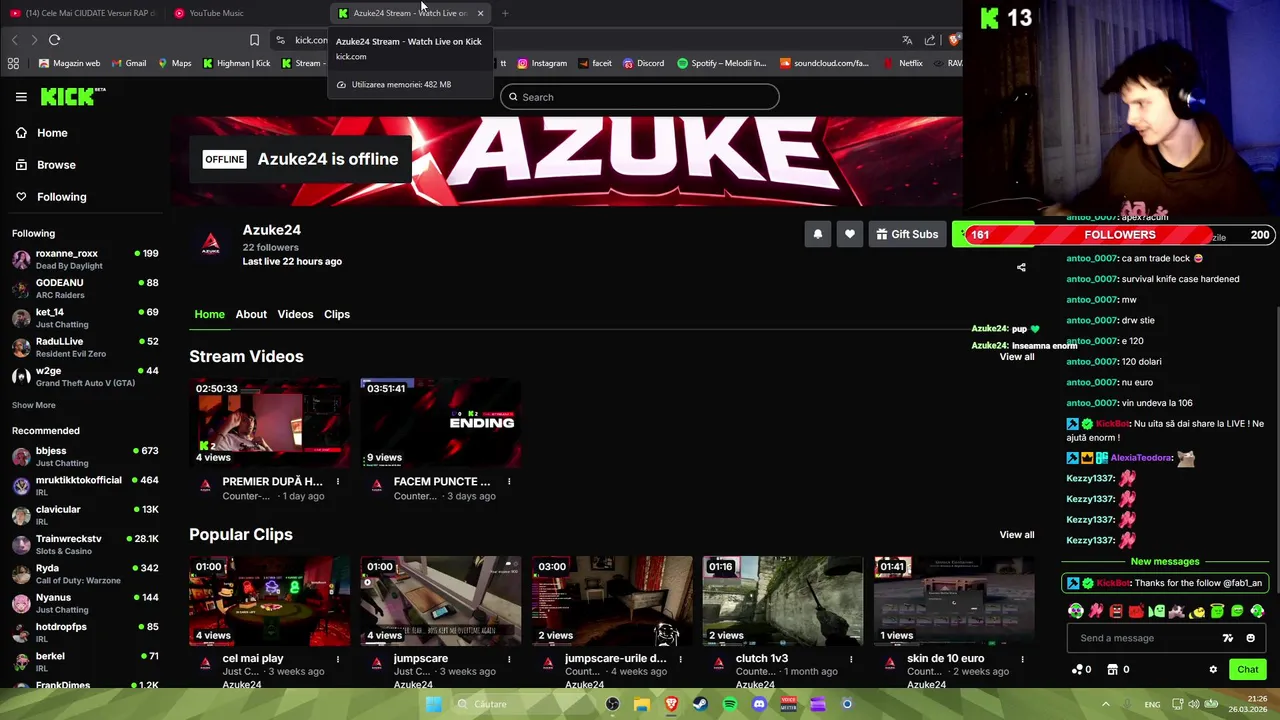This screenshot has height=720, width=1280.
Task: Open chat settings gear icon
Action: pyautogui.click(x=1213, y=670)
